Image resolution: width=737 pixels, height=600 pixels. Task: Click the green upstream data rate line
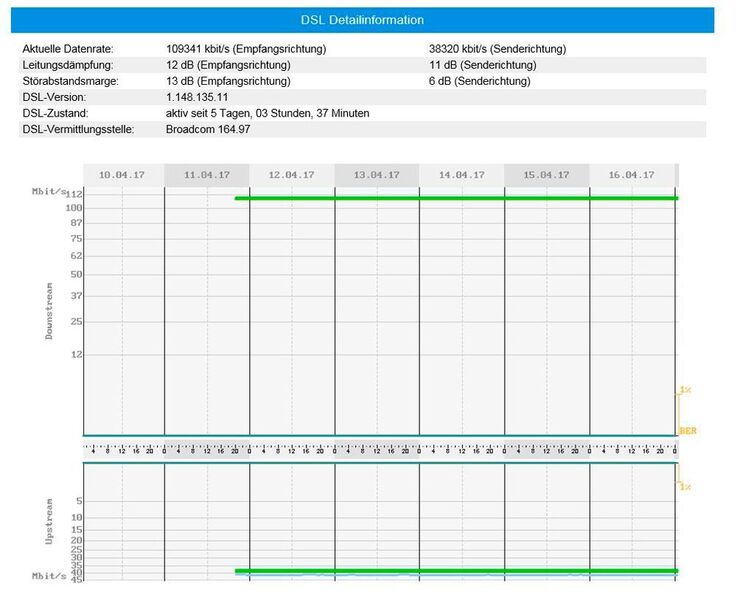point(456,571)
